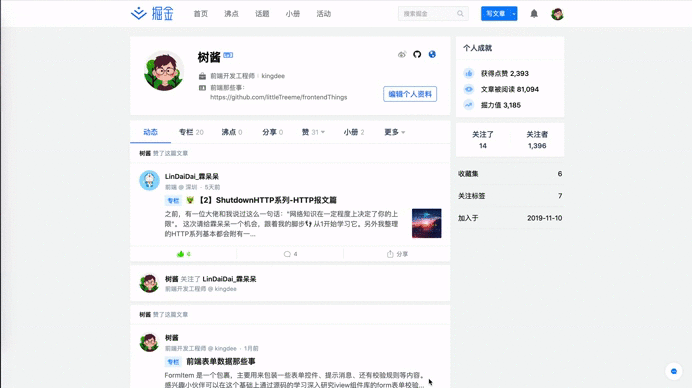Go to the 首页 nav item

(200, 14)
